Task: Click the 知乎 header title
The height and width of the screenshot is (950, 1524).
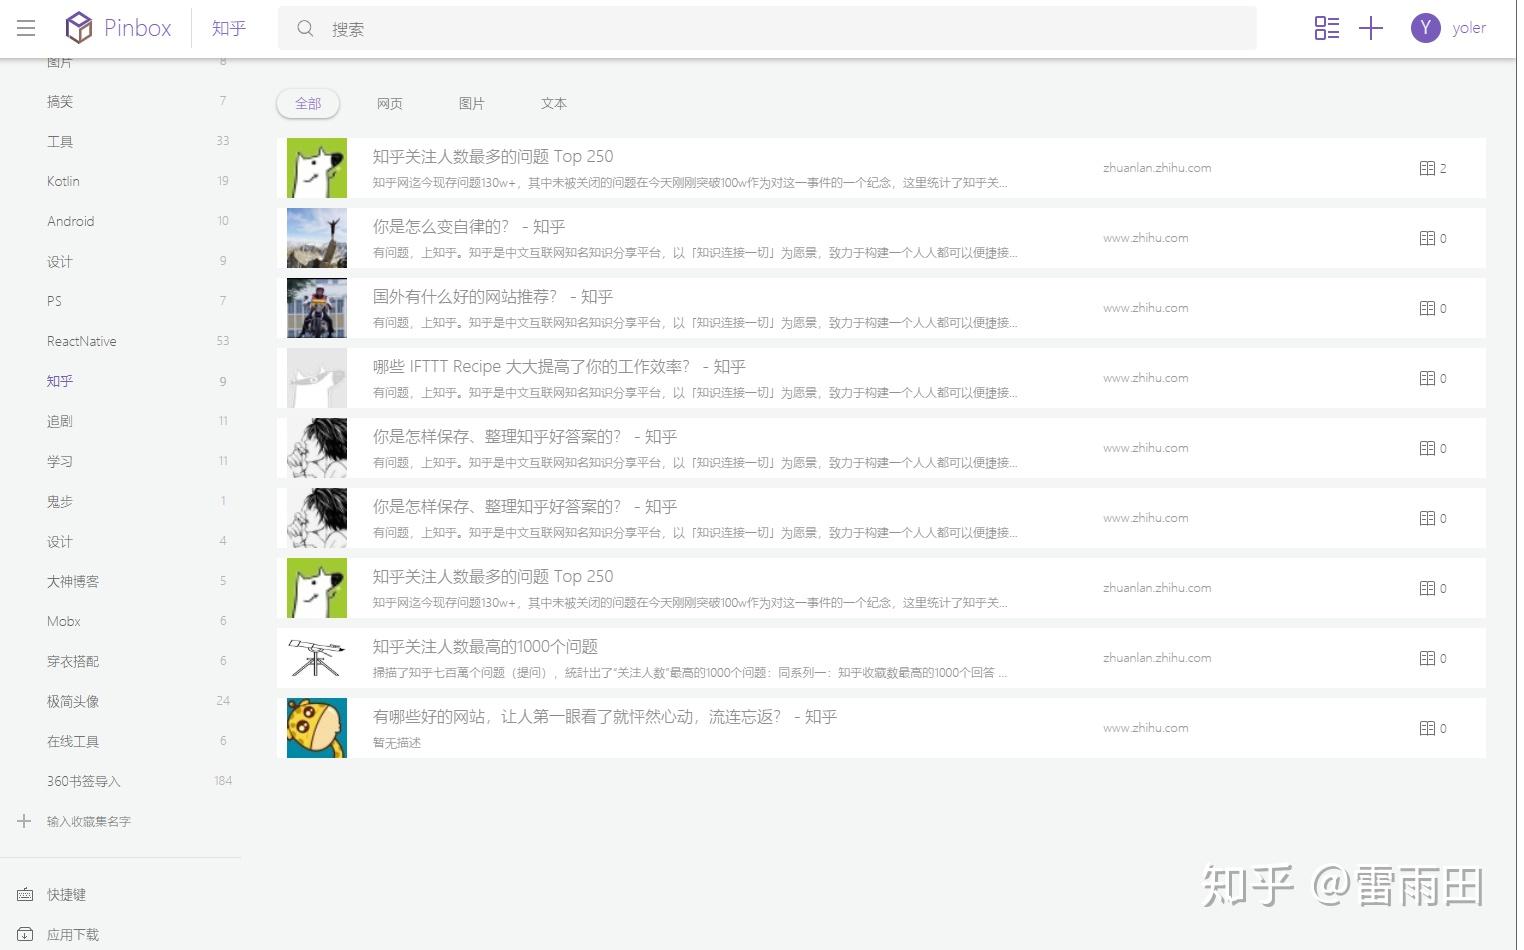Action: pyautogui.click(x=229, y=28)
